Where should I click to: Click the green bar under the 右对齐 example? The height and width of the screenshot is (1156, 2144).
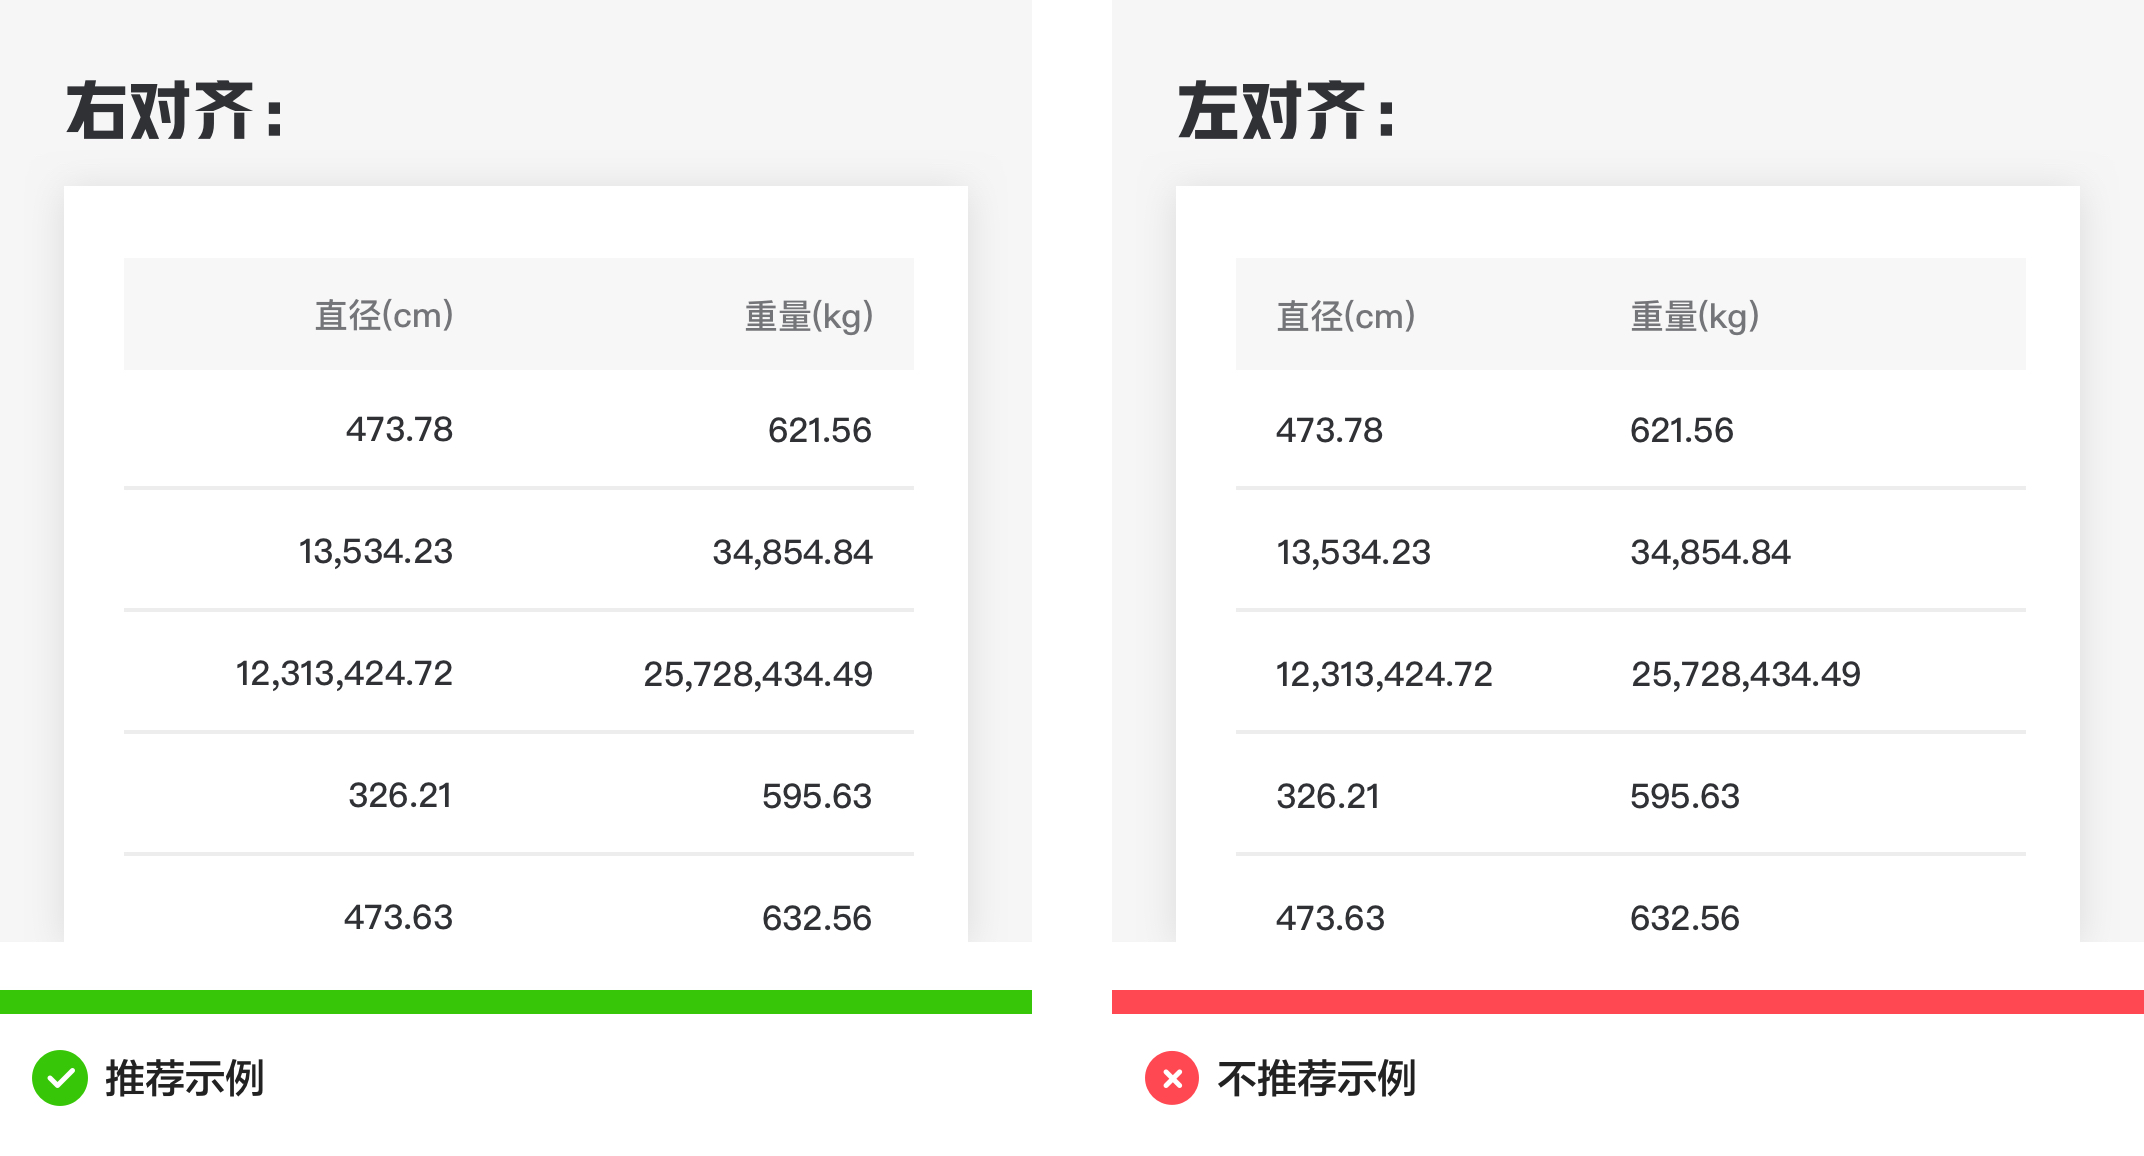click(x=516, y=1002)
